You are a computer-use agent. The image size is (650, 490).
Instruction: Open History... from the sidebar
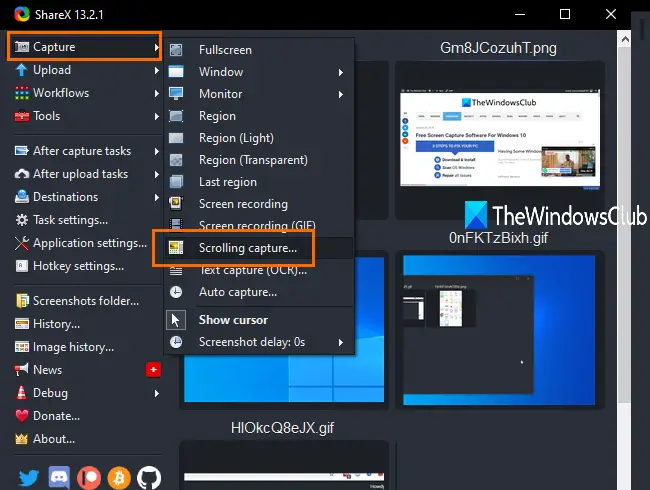point(87,324)
